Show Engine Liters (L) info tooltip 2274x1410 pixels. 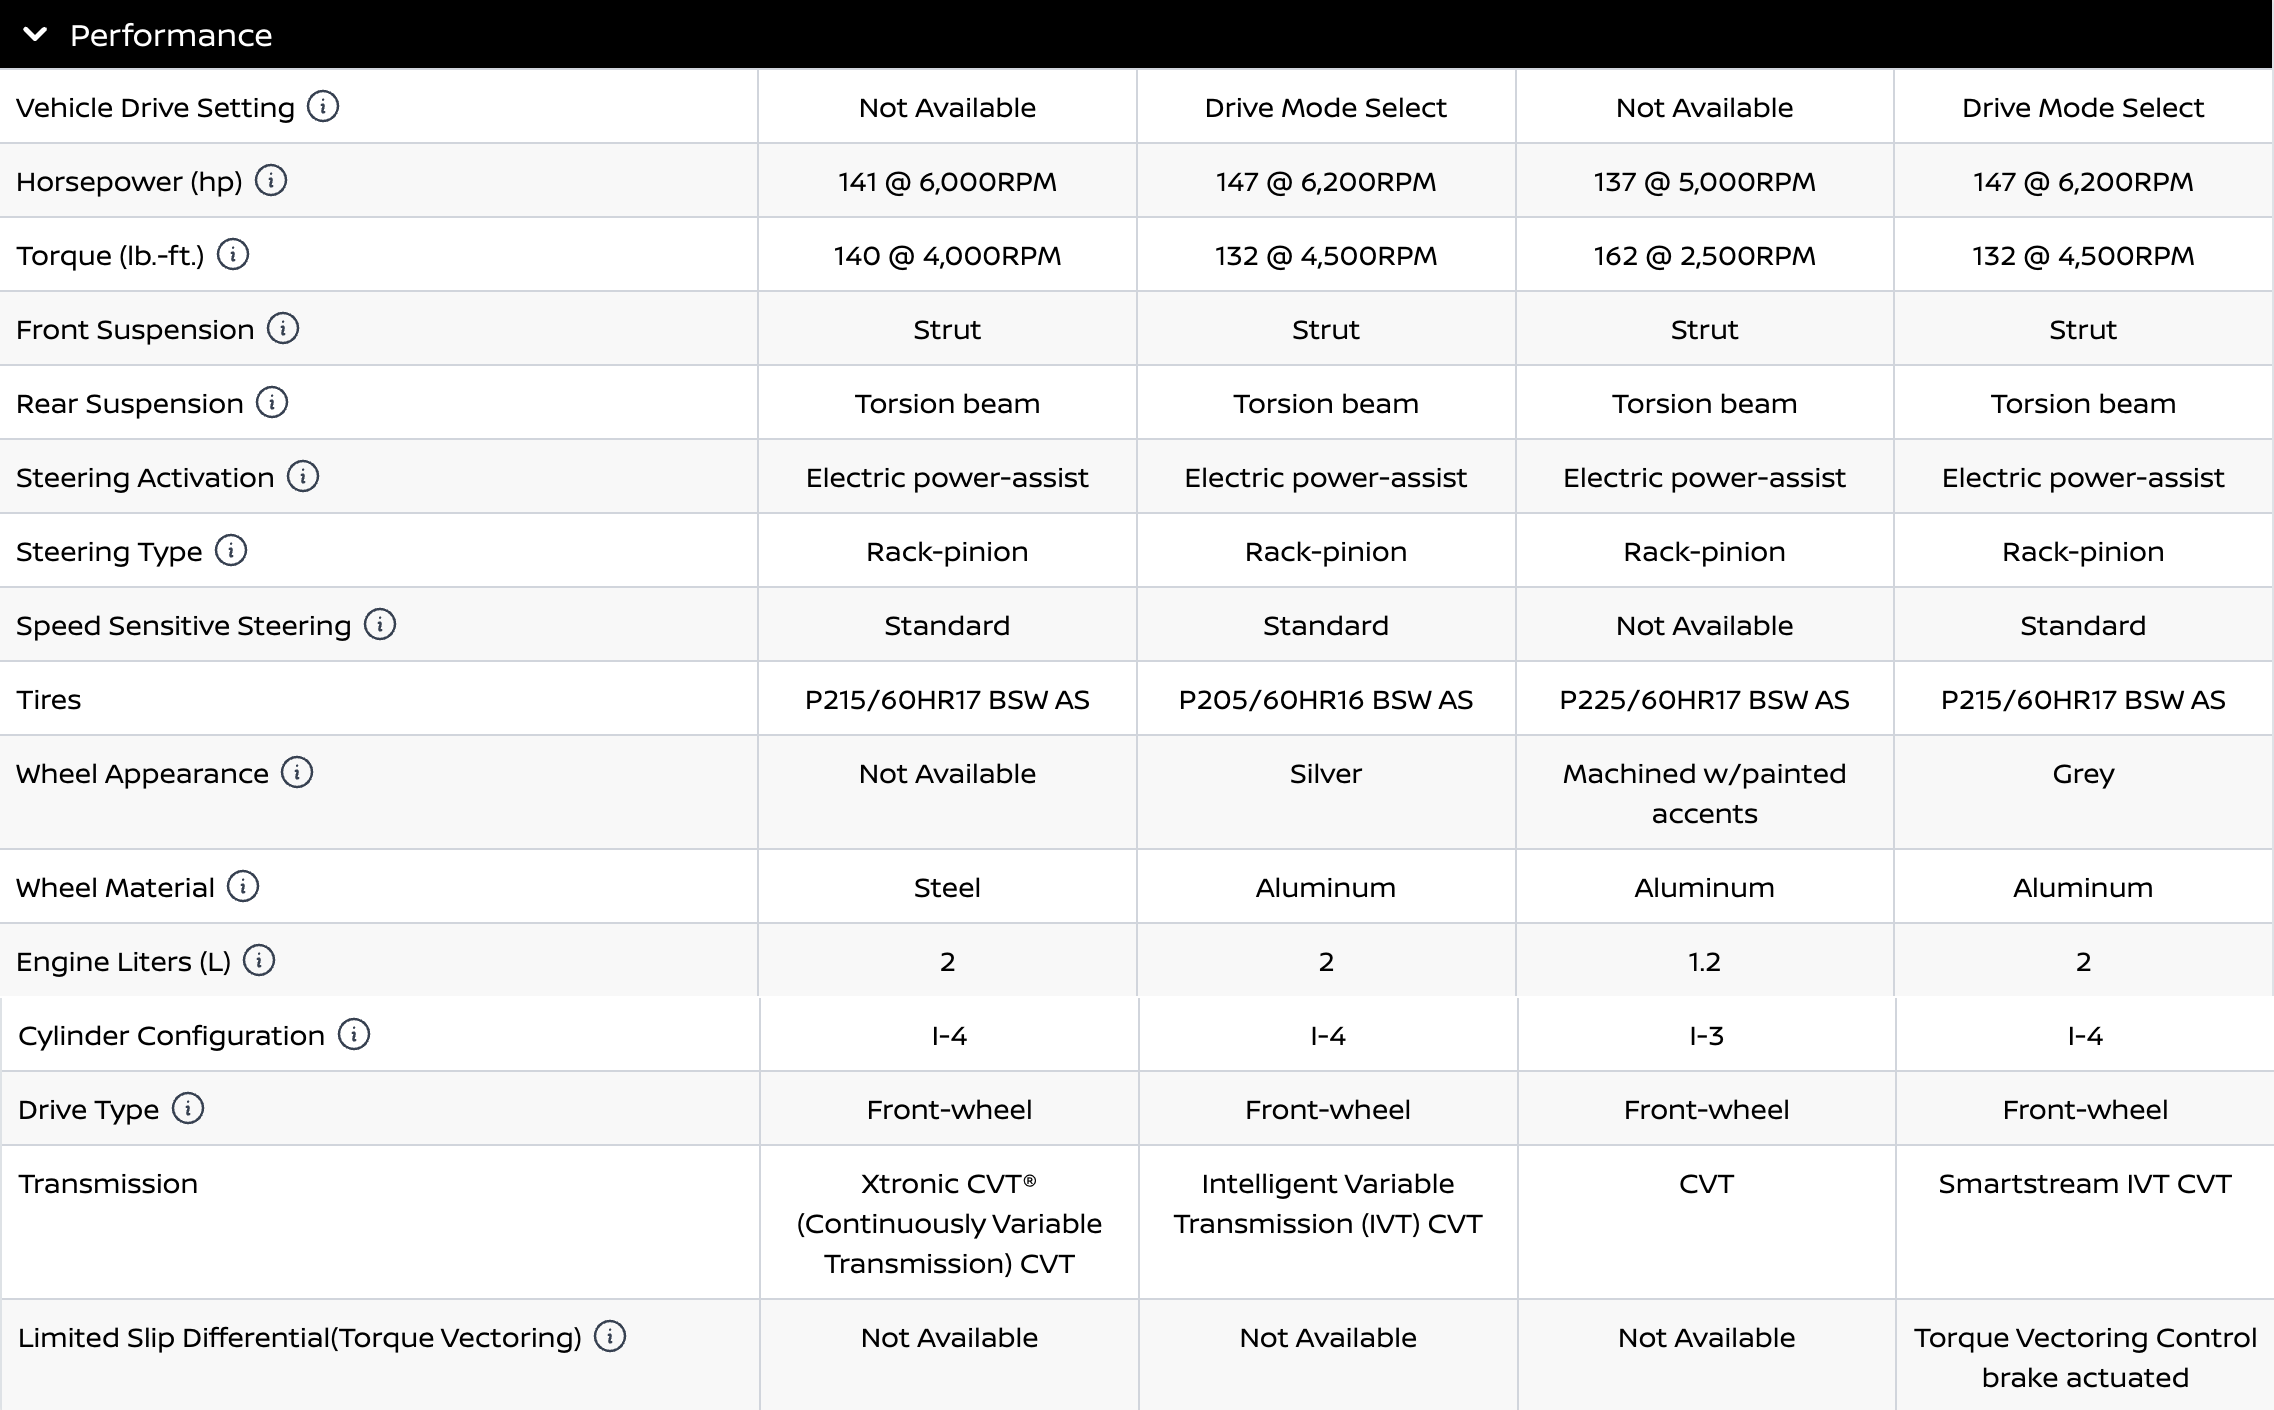[259, 960]
